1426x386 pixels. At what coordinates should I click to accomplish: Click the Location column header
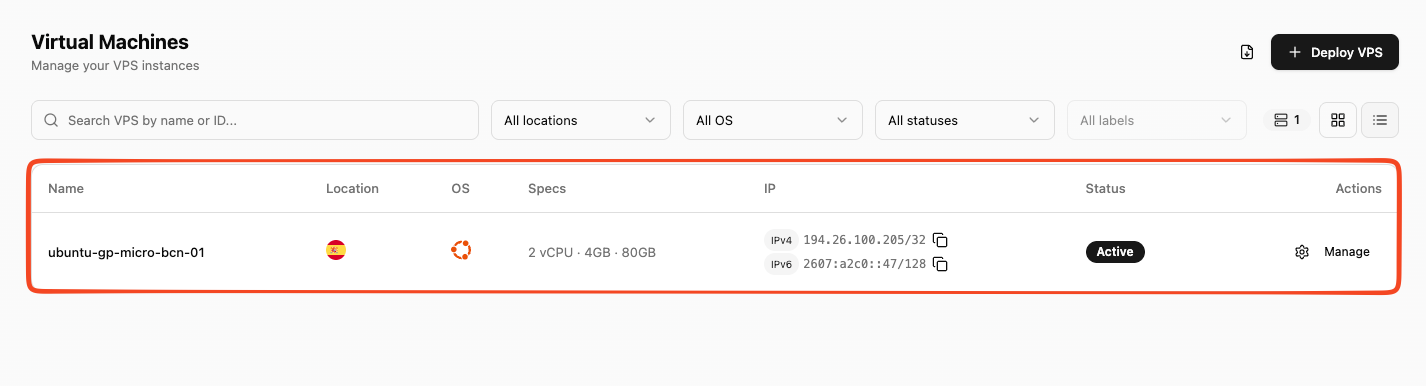coord(352,188)
